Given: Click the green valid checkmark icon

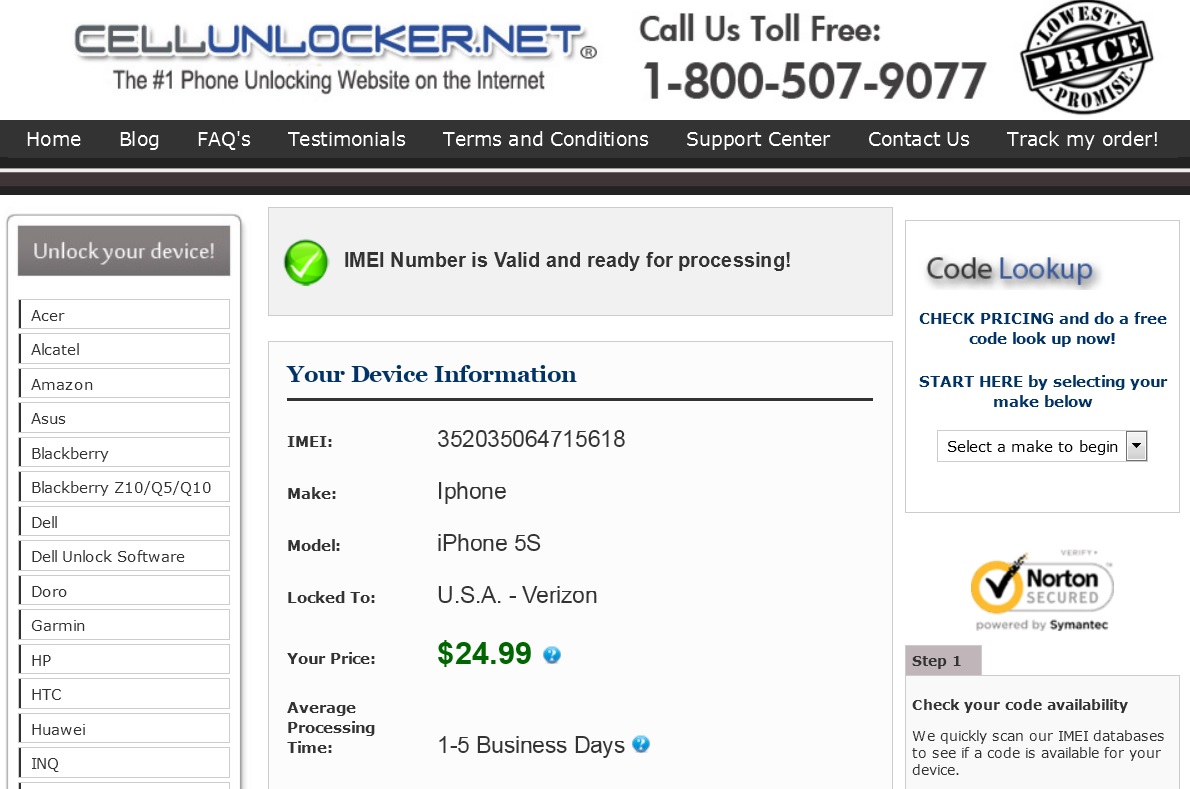Looking at the screenshot, I should (305, 262).
